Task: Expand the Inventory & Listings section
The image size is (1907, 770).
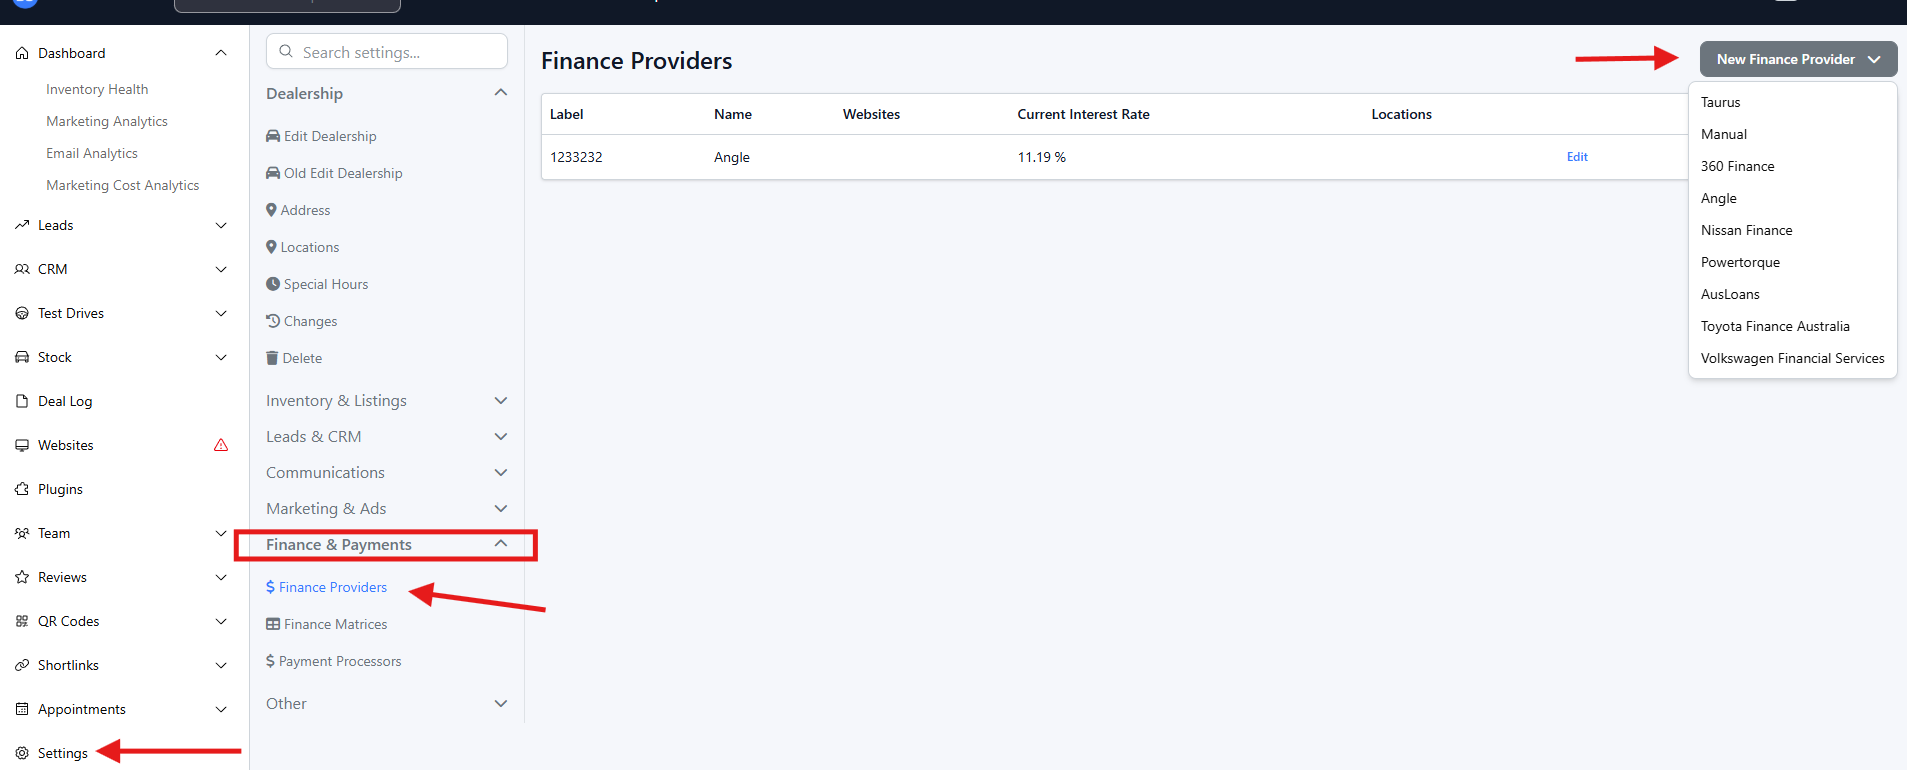Action: 501,400
